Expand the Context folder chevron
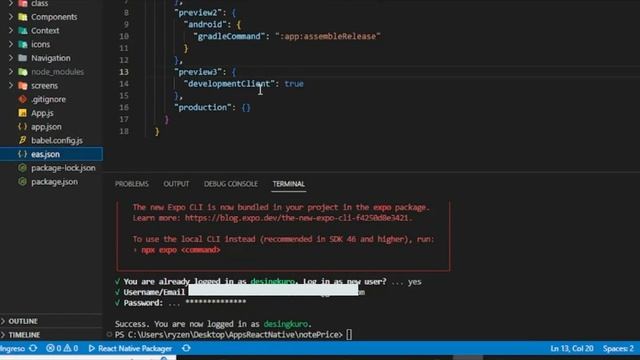The width and height of the screenshot is (640, 360). (11, 31)
